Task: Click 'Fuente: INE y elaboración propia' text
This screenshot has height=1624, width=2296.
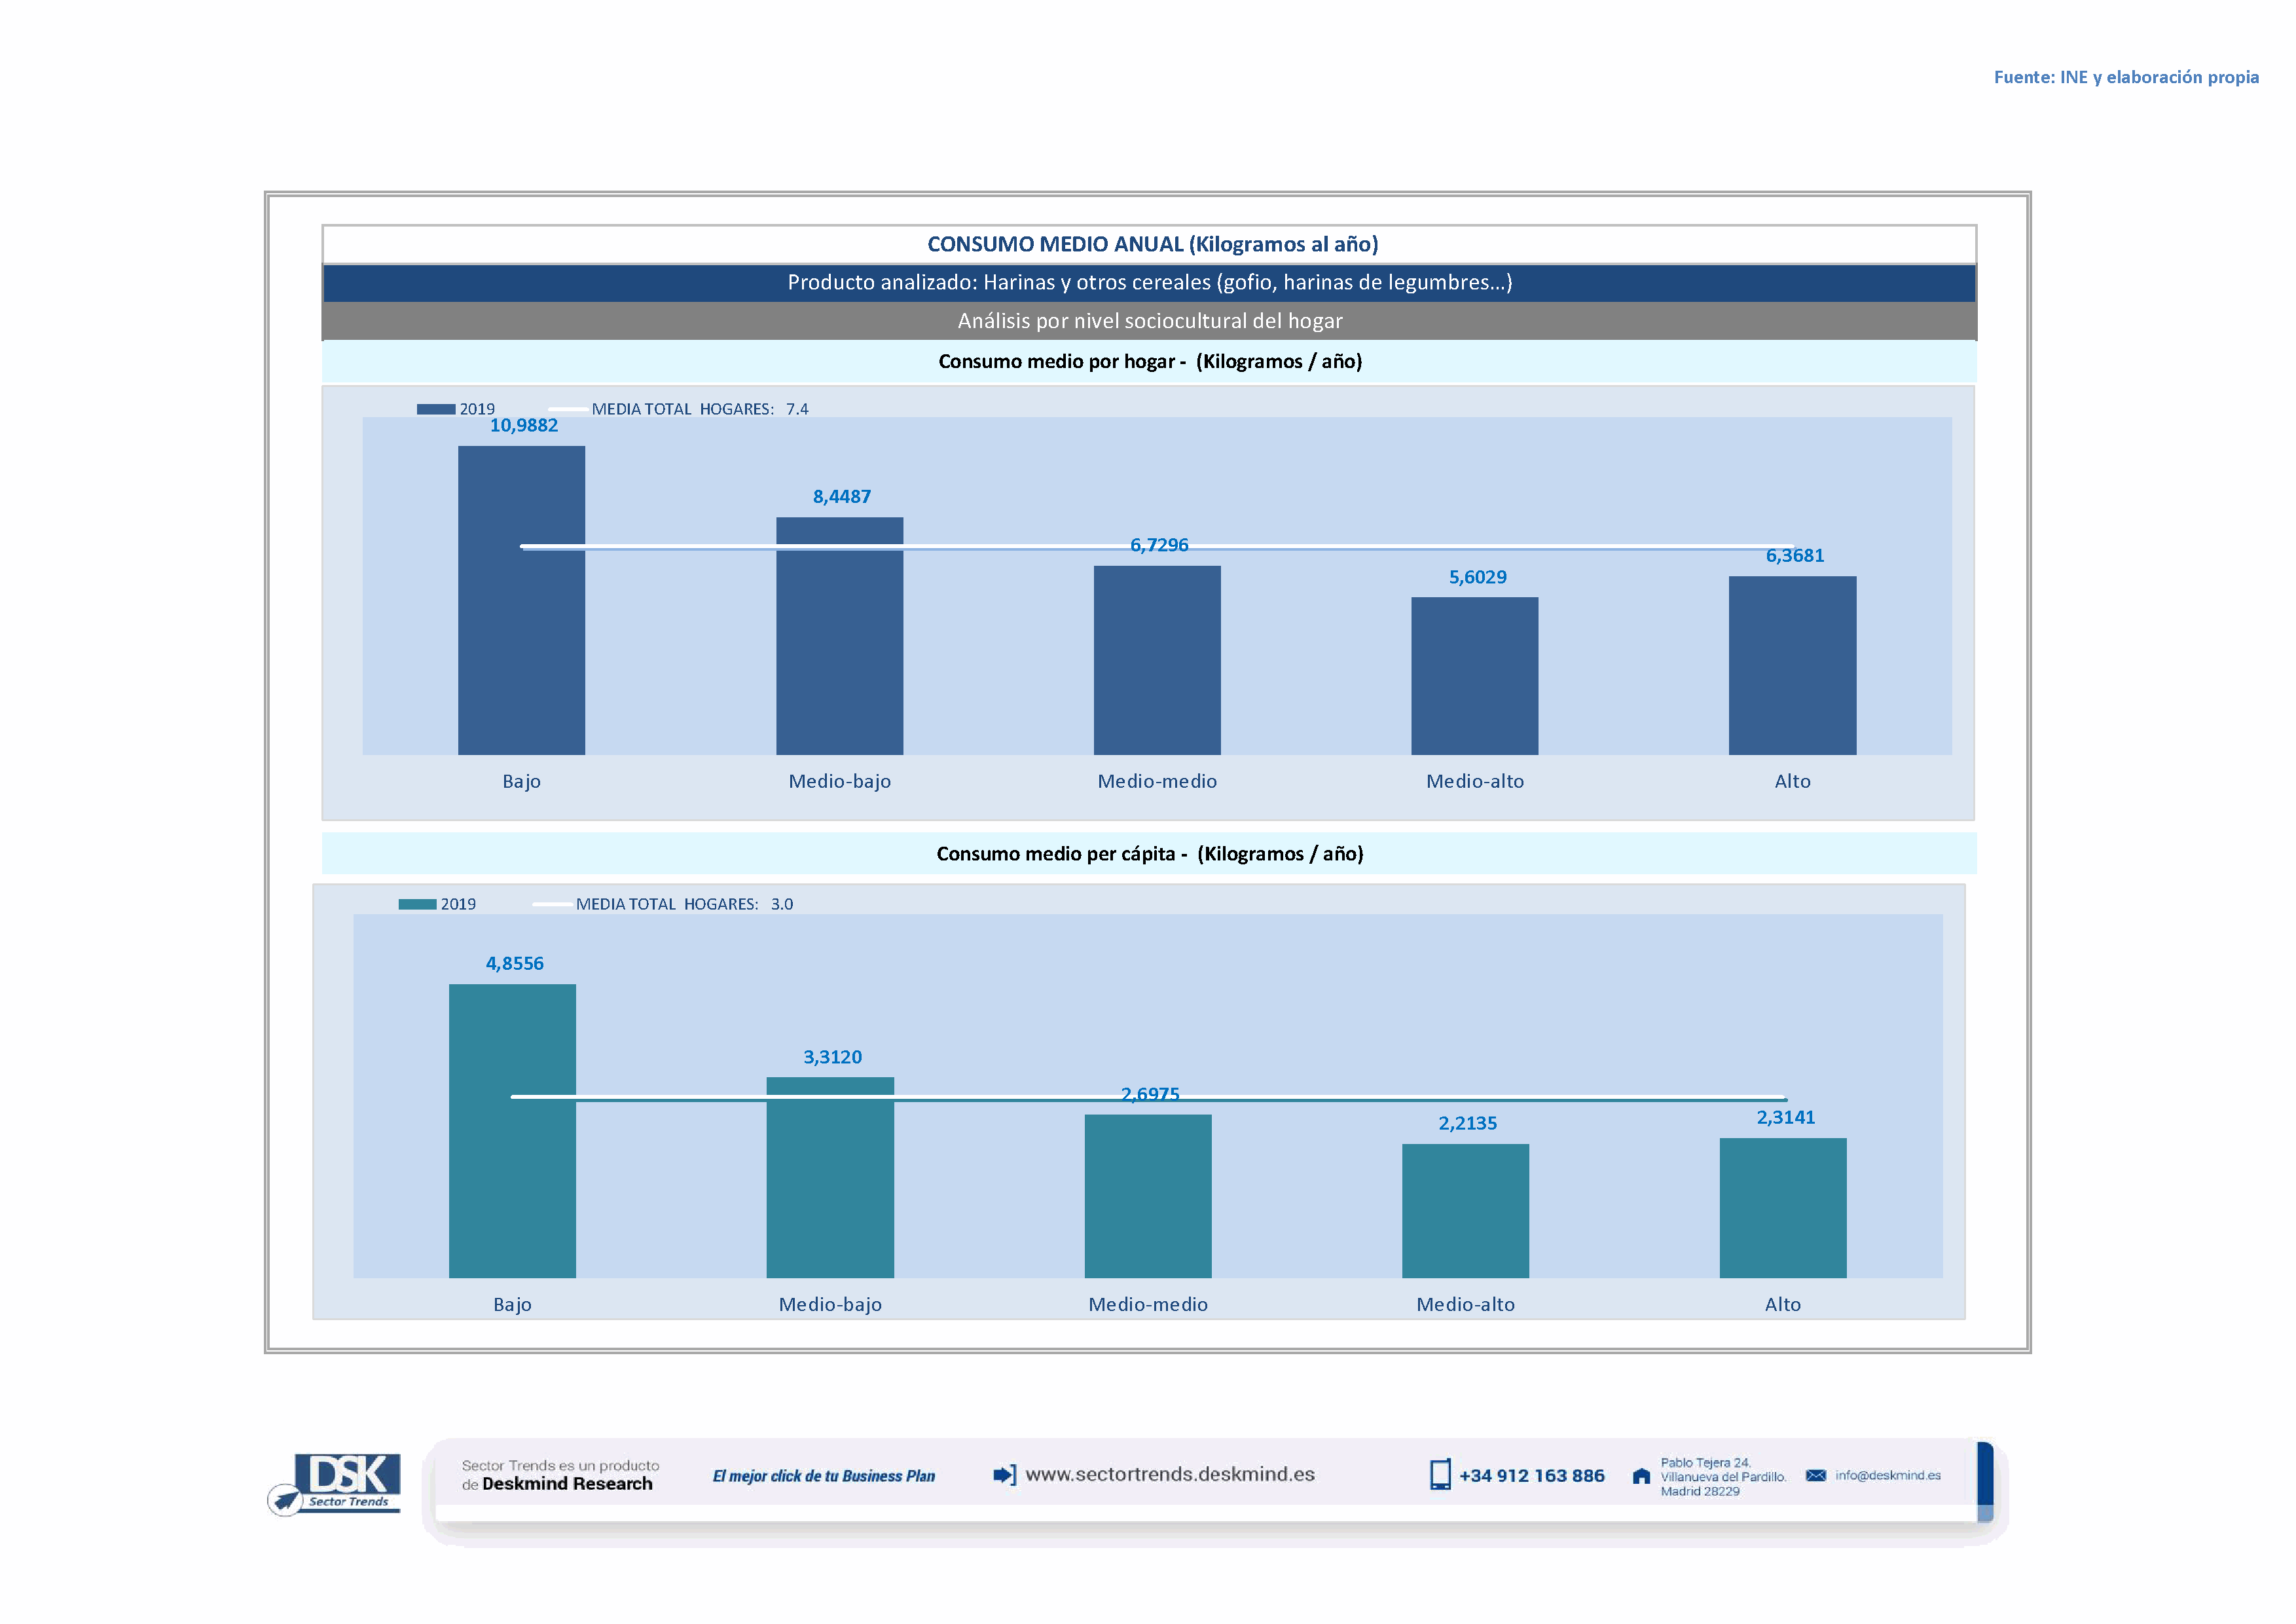Action: pos(2125,77)
